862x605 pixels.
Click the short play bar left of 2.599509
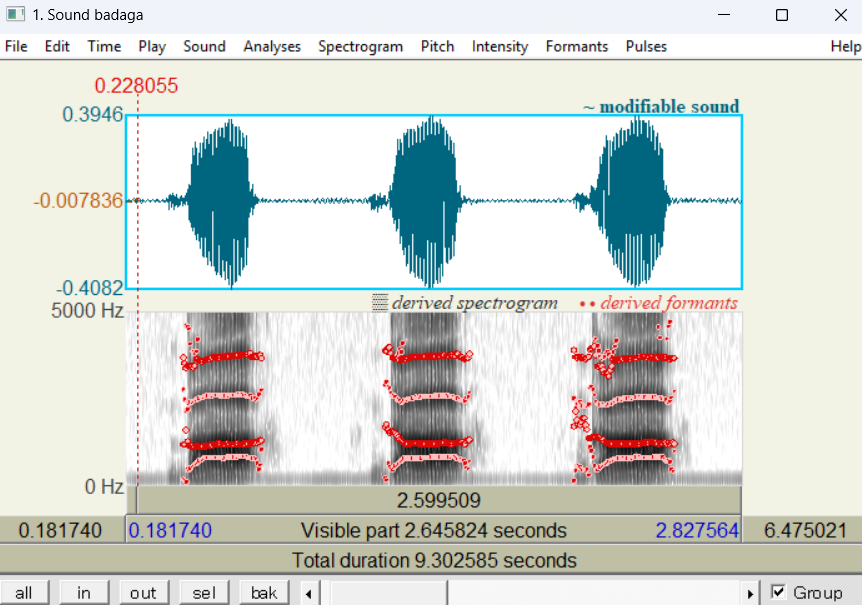click(x=132, y=501)
